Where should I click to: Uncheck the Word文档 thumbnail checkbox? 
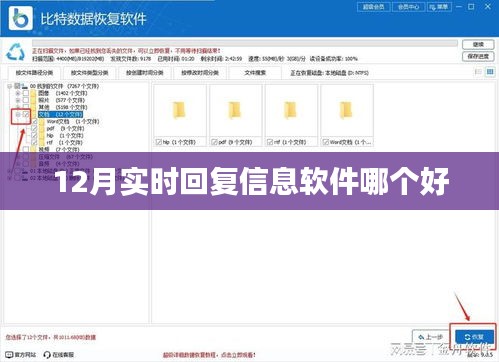tap(325, 142)
